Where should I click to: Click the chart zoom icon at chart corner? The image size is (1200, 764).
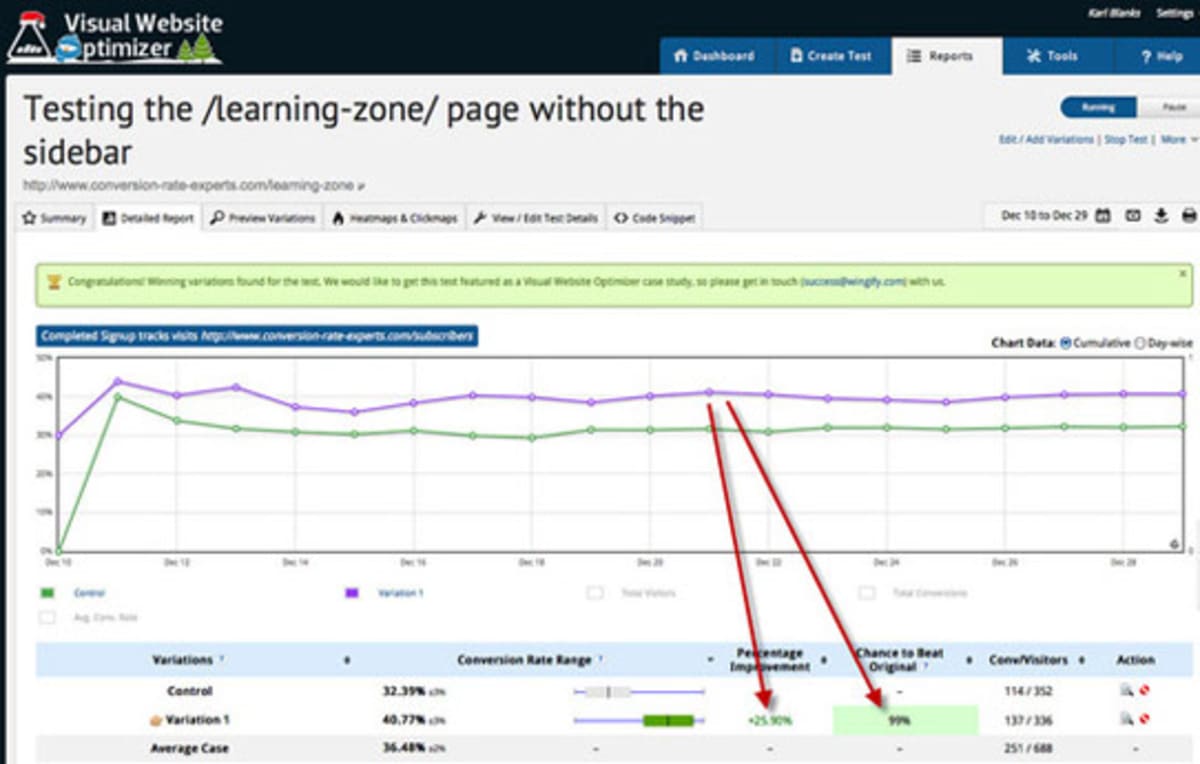(x=1174, y=544)
